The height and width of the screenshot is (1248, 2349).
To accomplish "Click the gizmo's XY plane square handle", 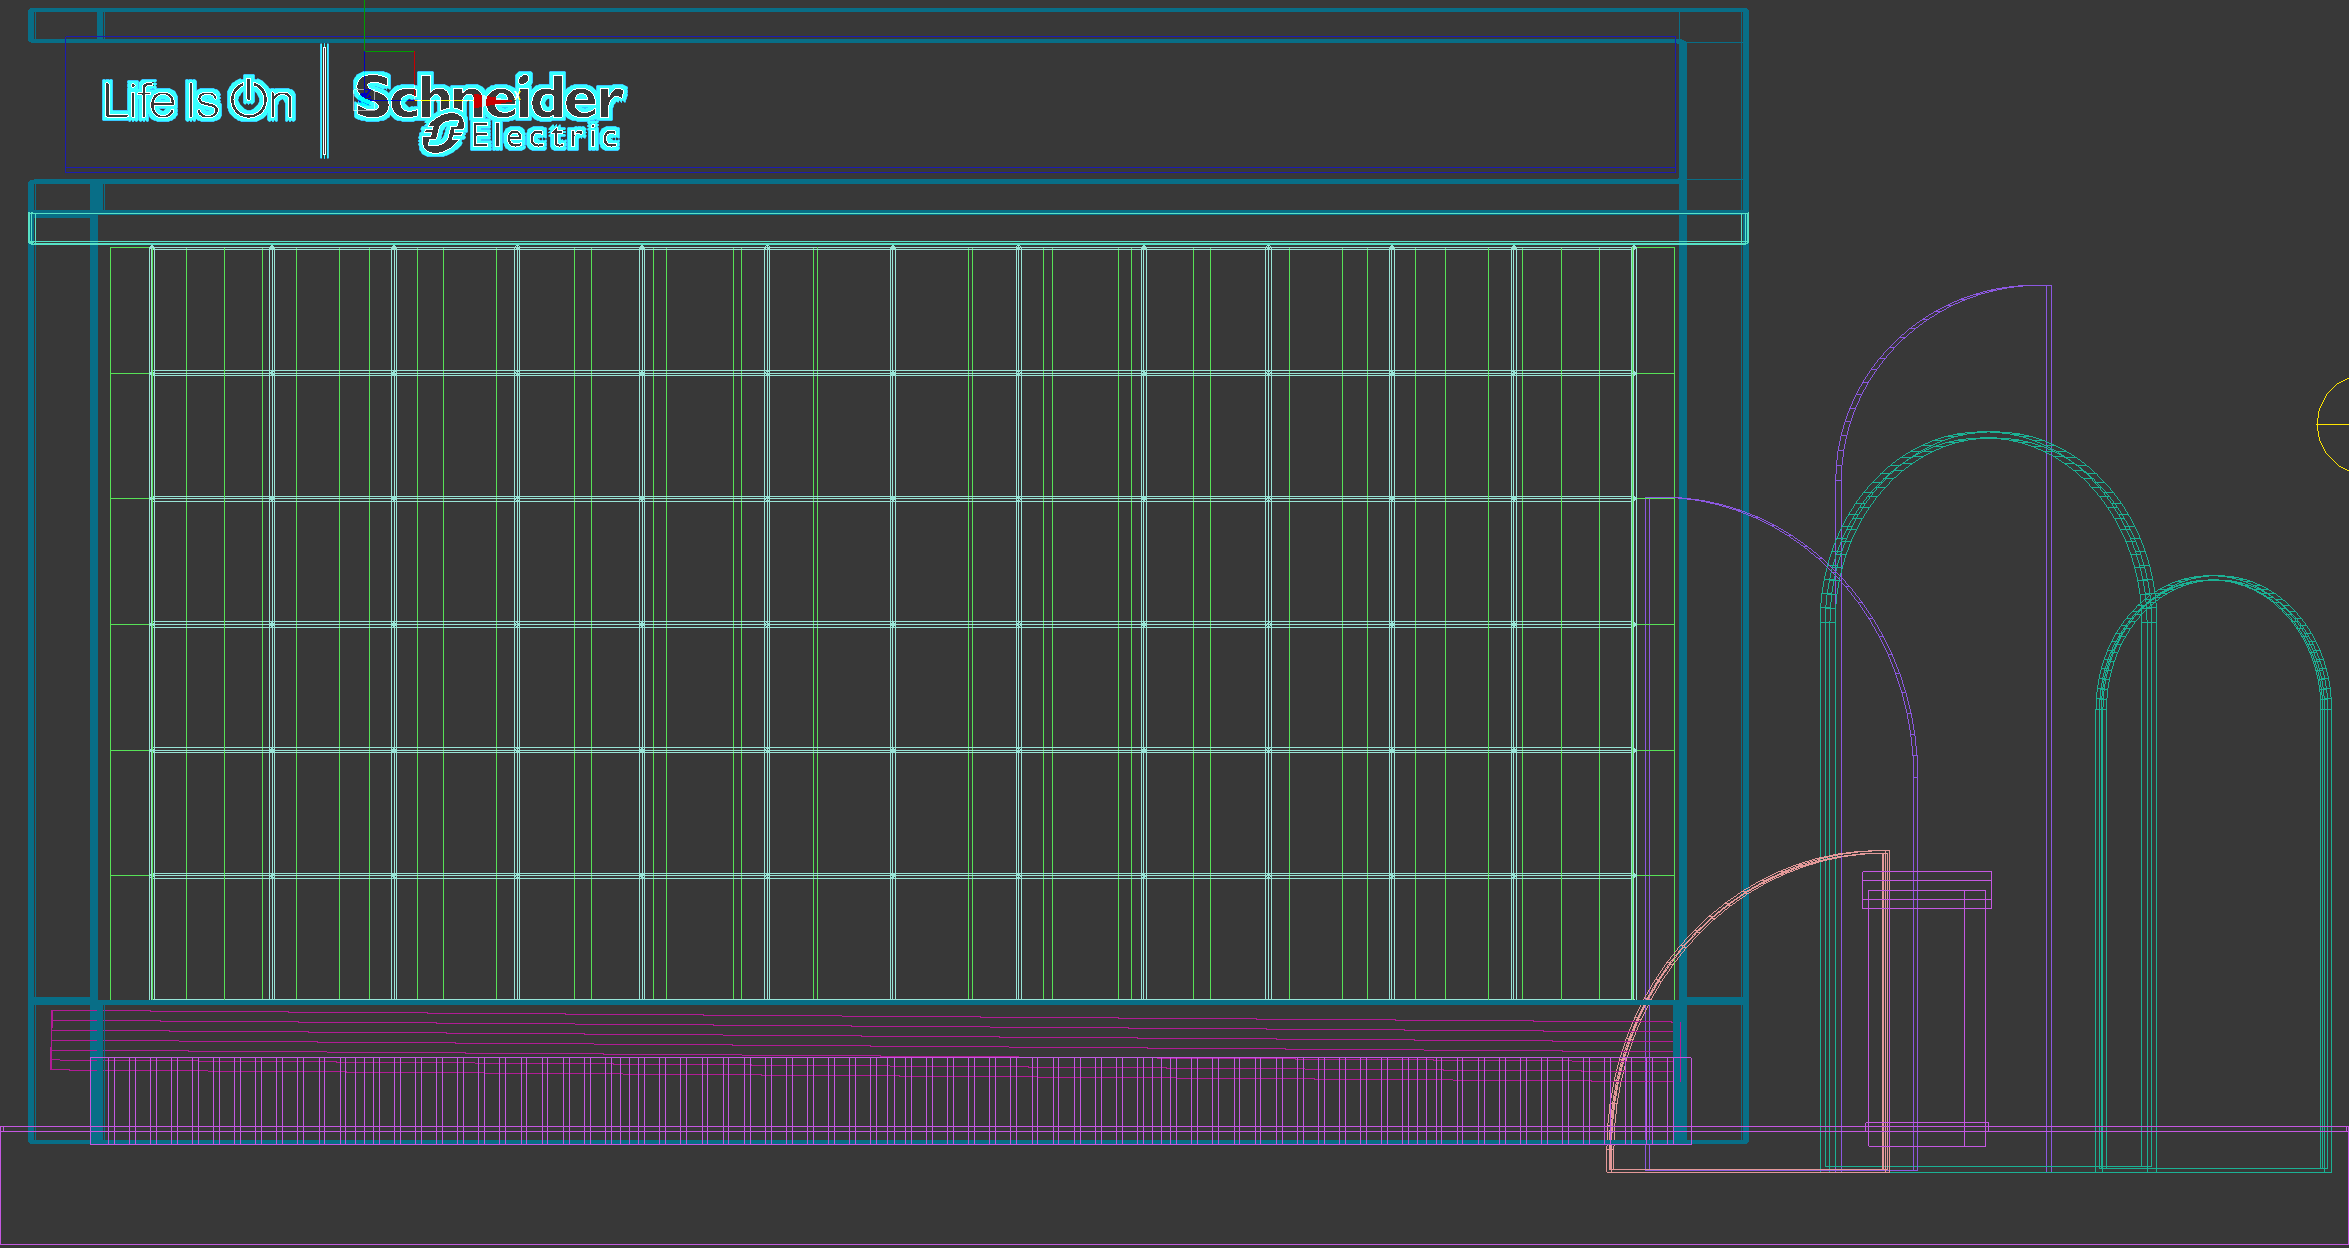I will click(390, 76).
